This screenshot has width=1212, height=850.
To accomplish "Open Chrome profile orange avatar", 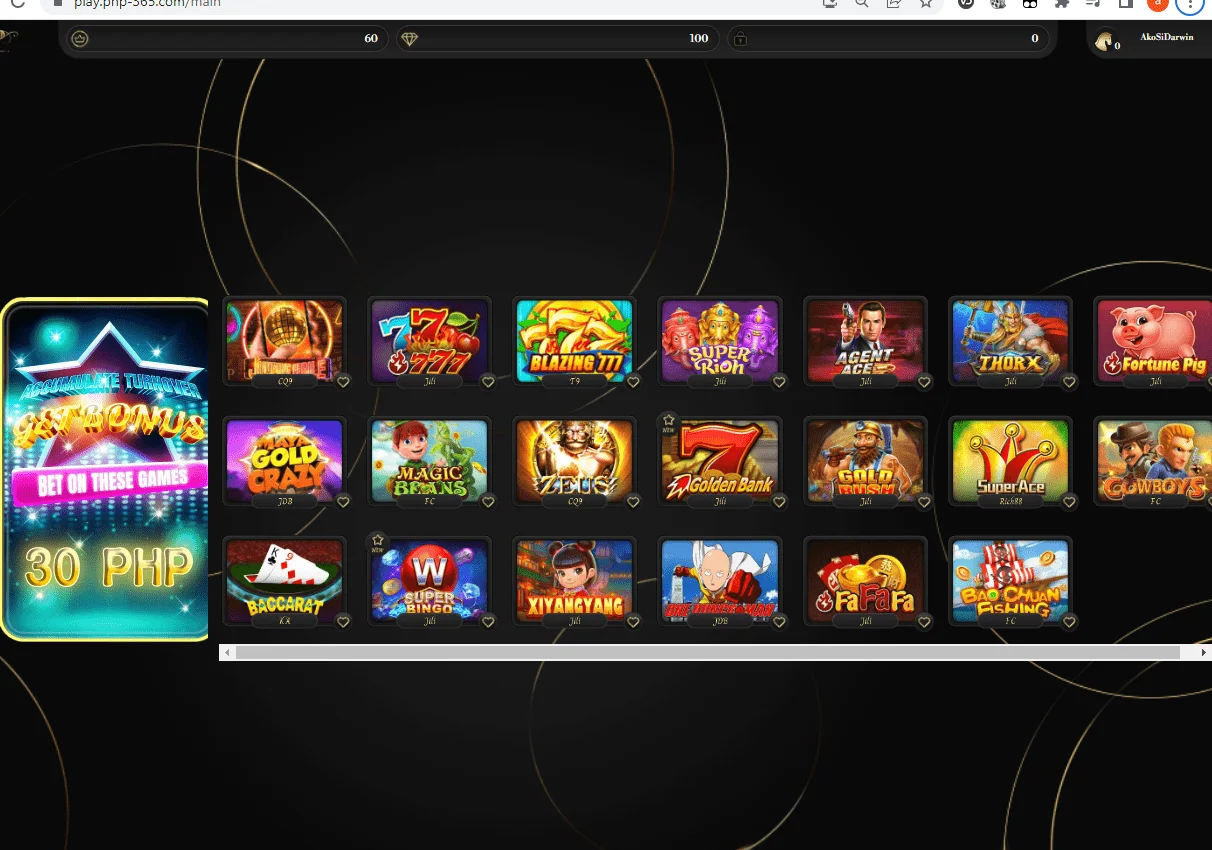I will [x=1157, y=4].
